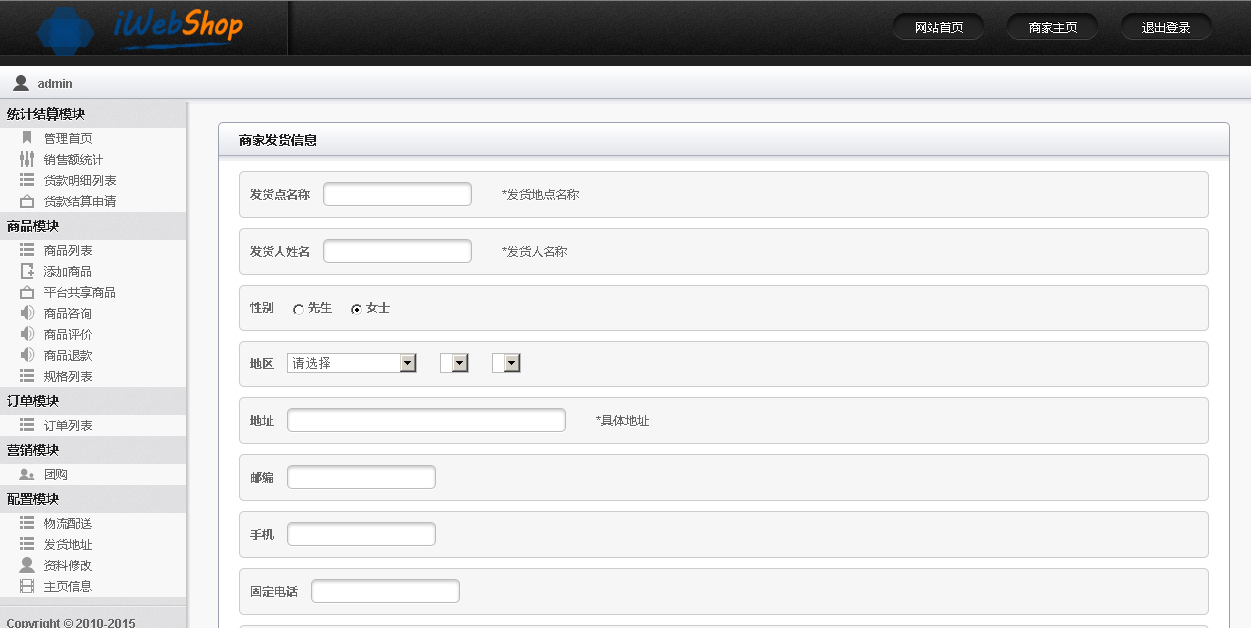Select the 先生 gender radio button

tap(298, 309)
